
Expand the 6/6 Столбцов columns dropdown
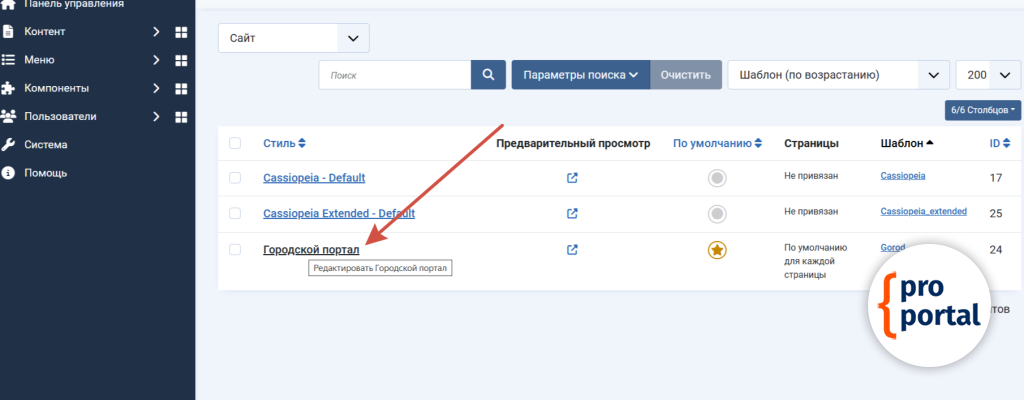click(x=983, y=109)
